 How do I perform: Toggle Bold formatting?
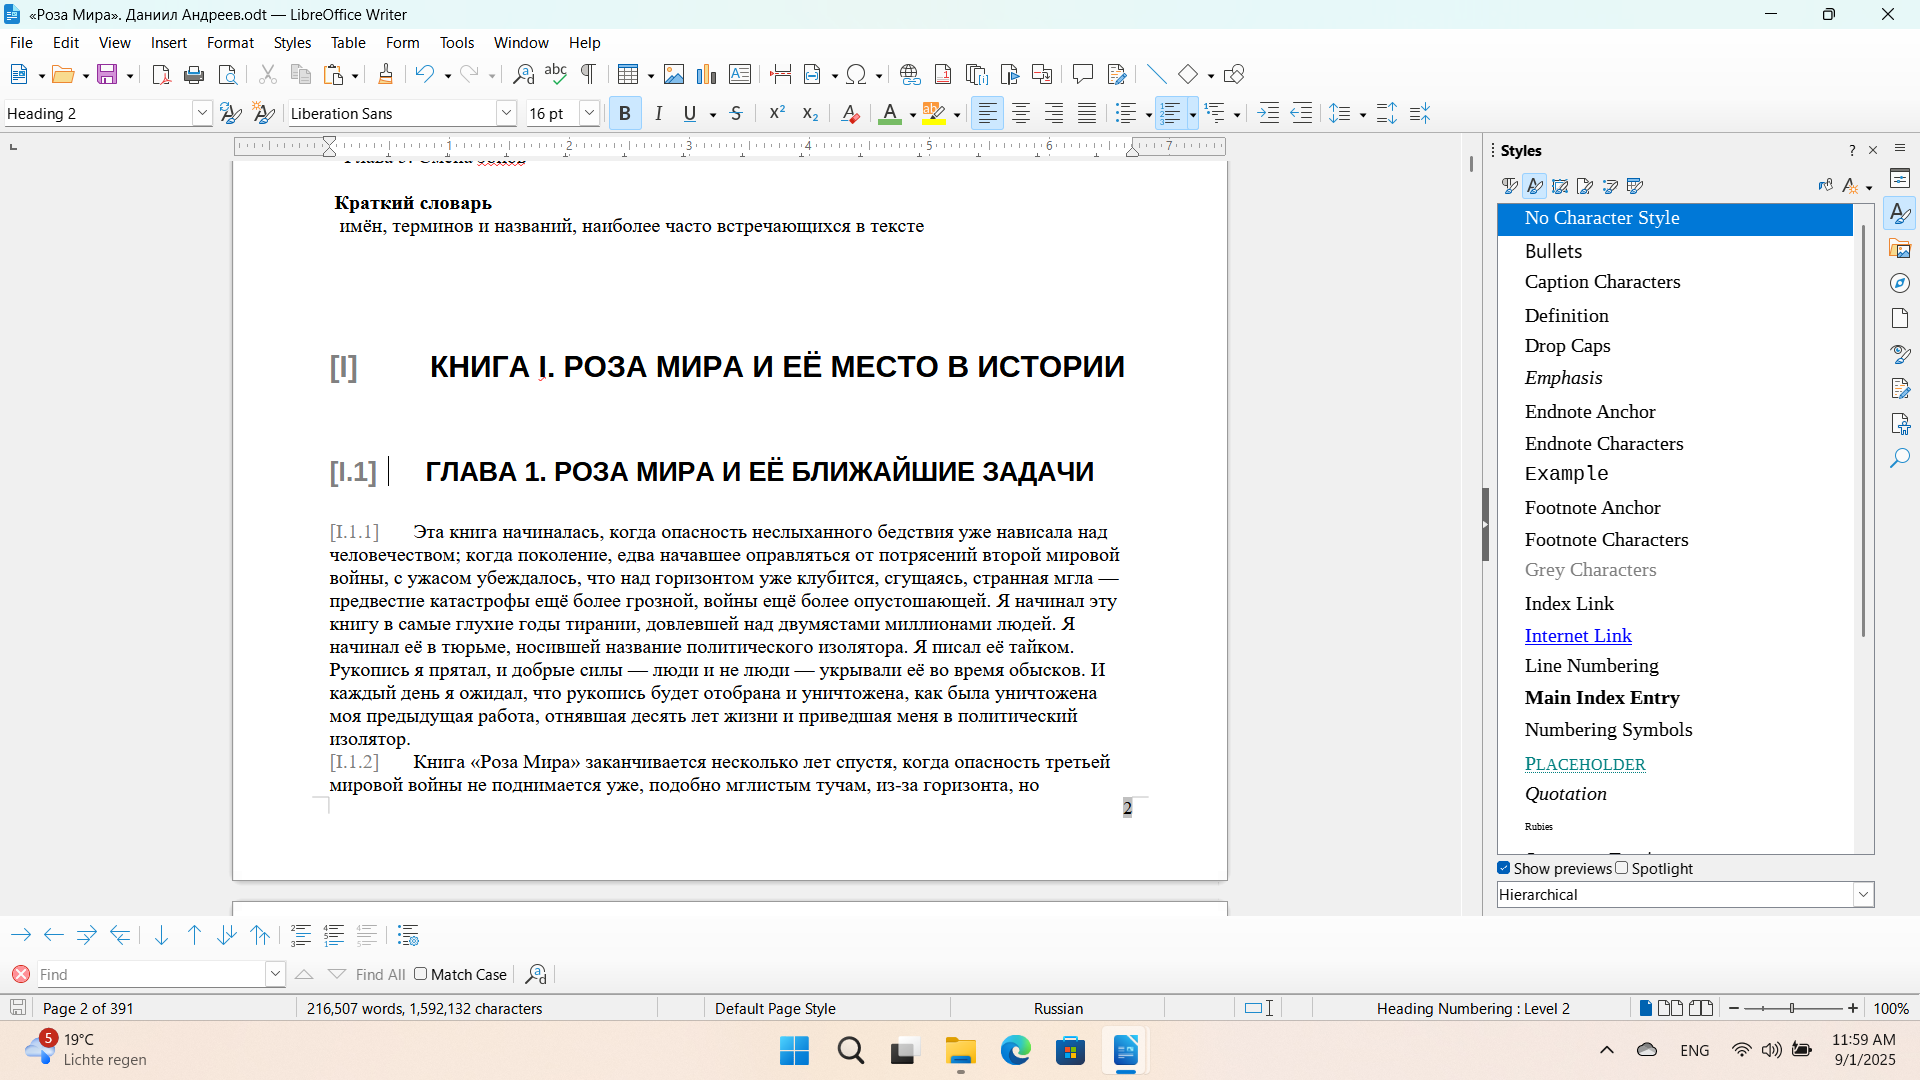(x=625, y=113)
